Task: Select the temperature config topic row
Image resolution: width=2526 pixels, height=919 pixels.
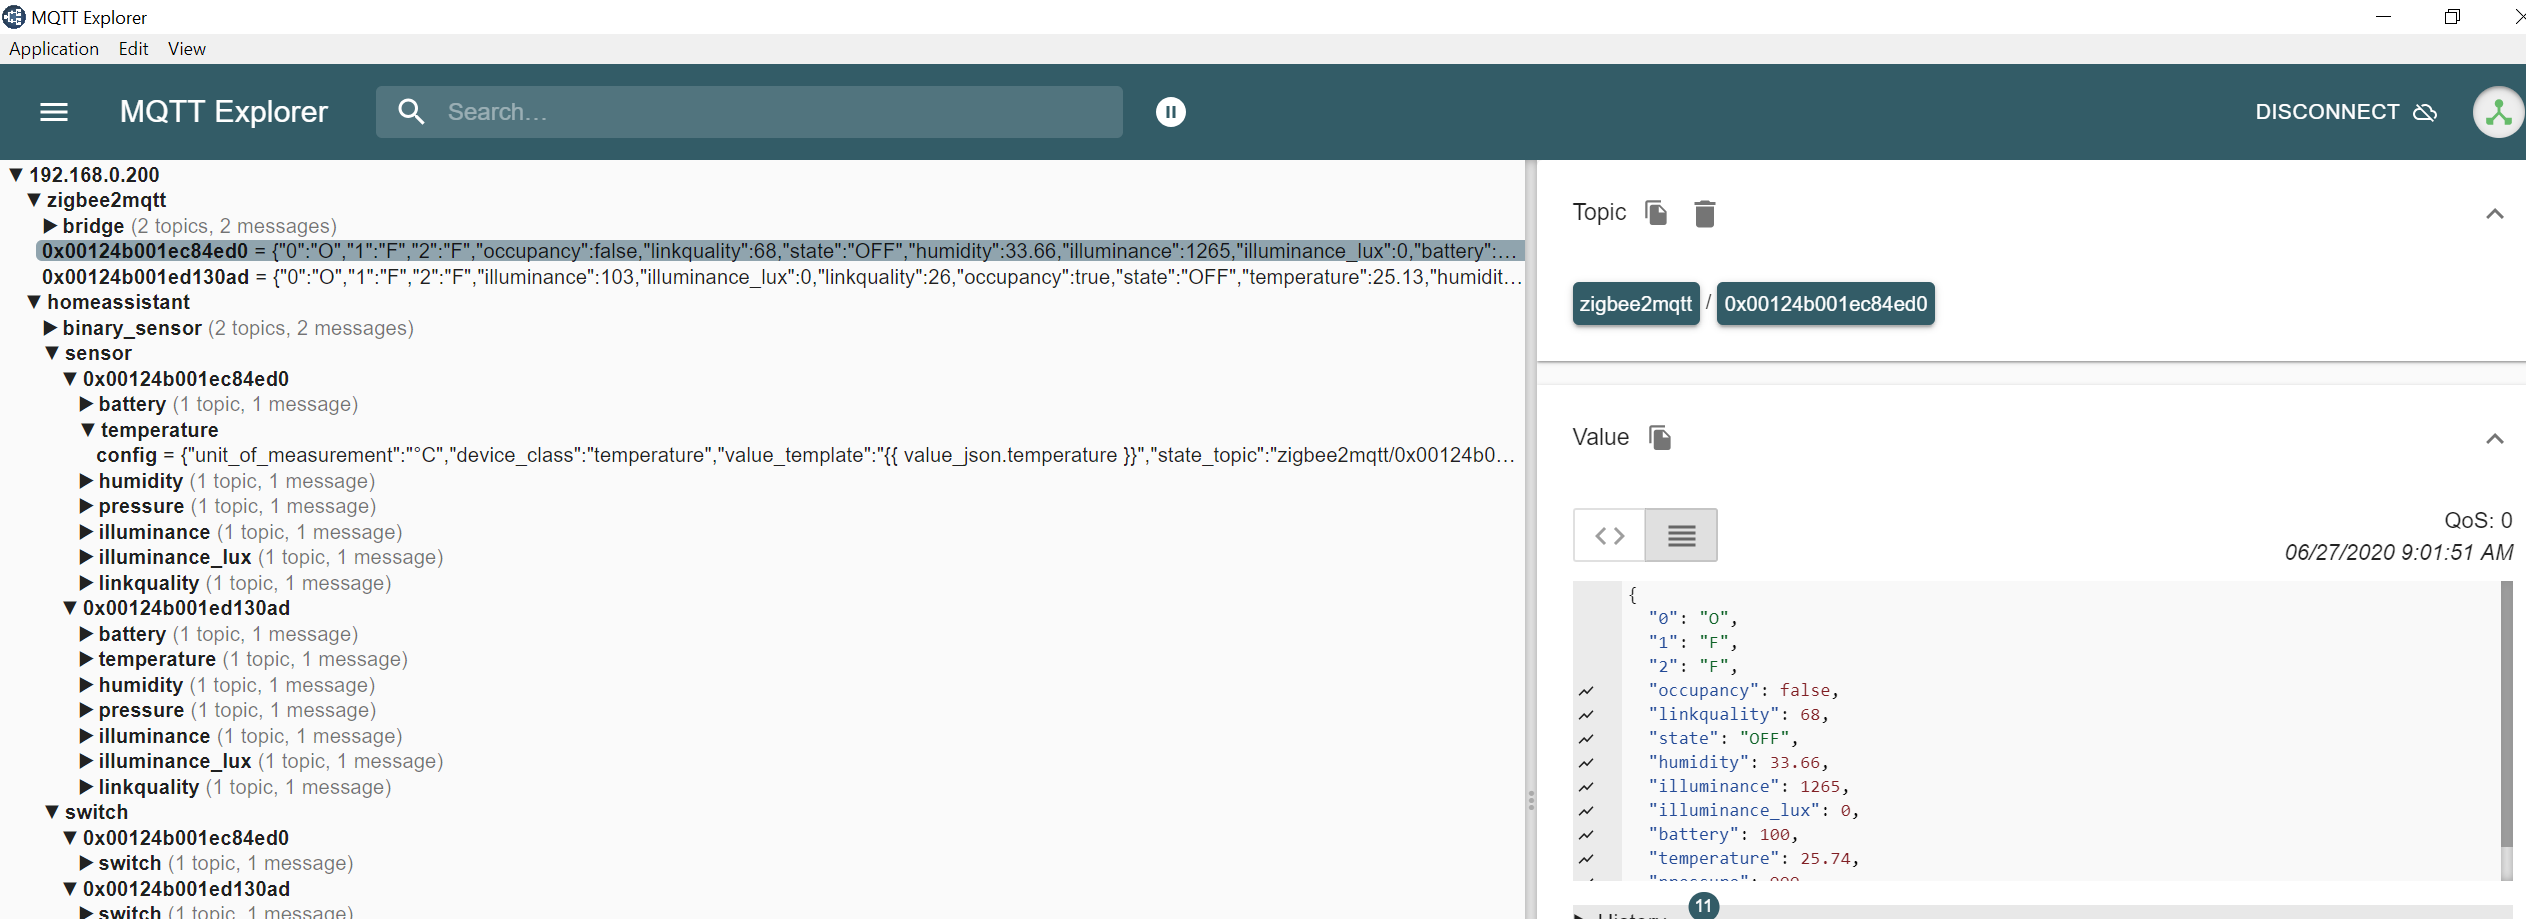Action: coord(806,455)
